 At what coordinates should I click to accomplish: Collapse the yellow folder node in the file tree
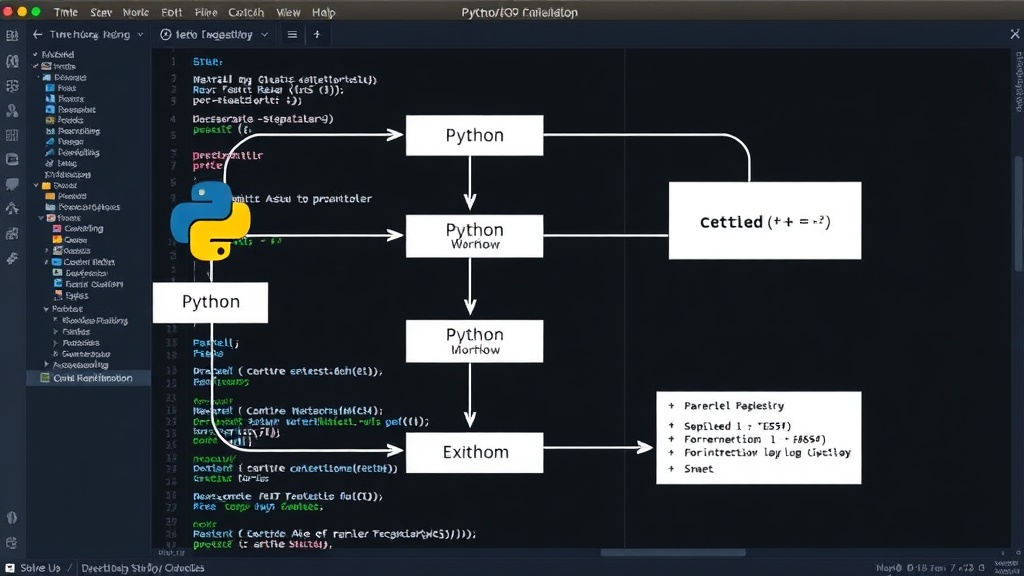(36, 185)
